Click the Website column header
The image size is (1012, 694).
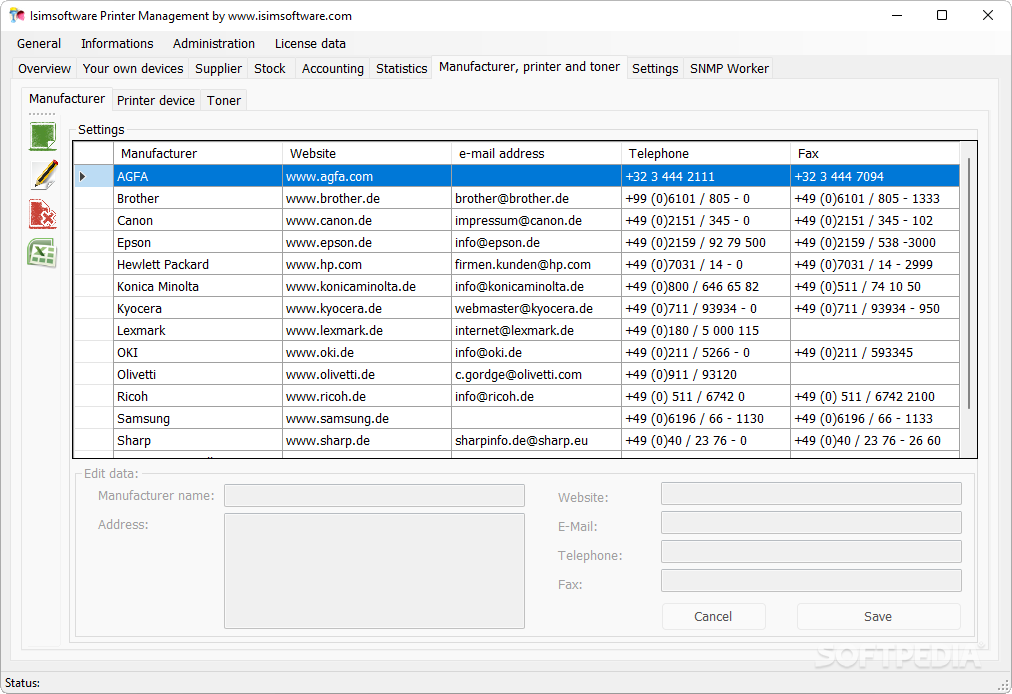[367, 154]
